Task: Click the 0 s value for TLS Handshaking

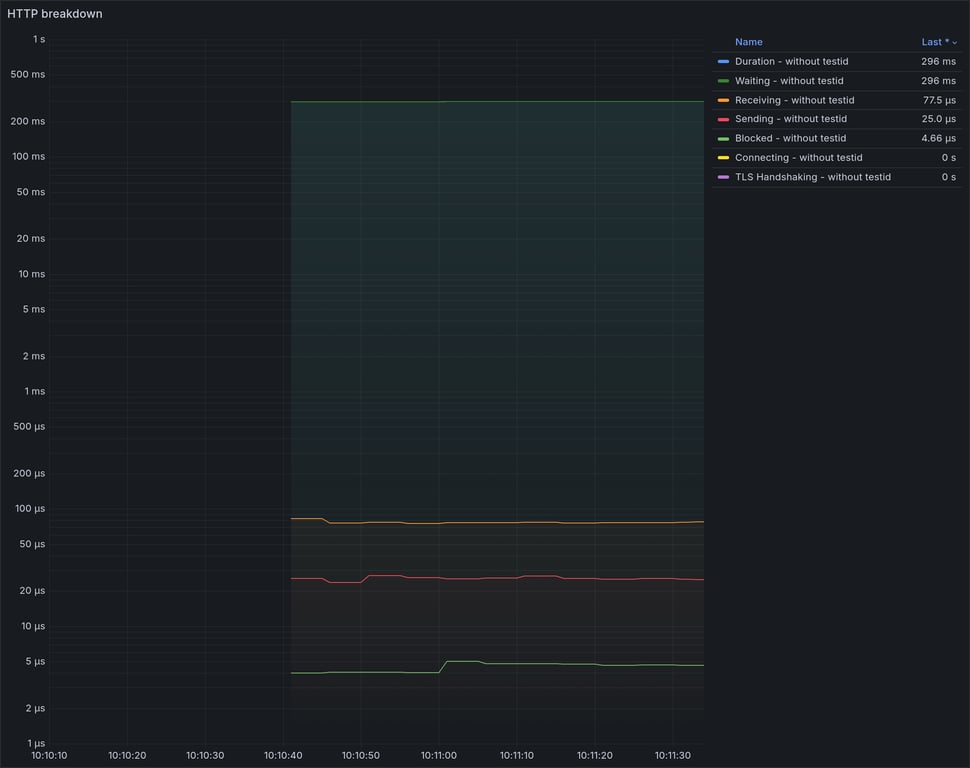Action: coord(948,177)
